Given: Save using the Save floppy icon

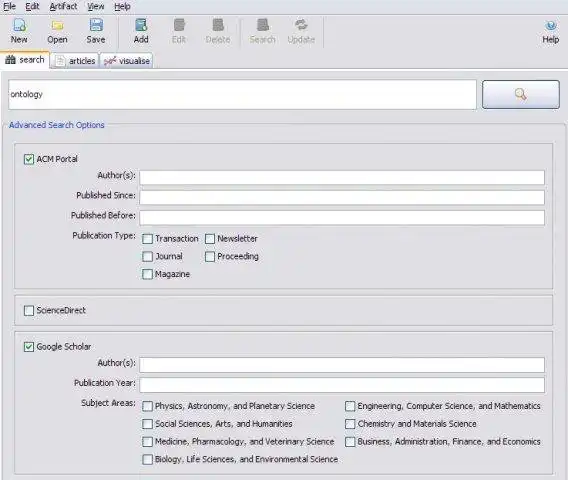Looking at the screenshot, I should (96, 25).
